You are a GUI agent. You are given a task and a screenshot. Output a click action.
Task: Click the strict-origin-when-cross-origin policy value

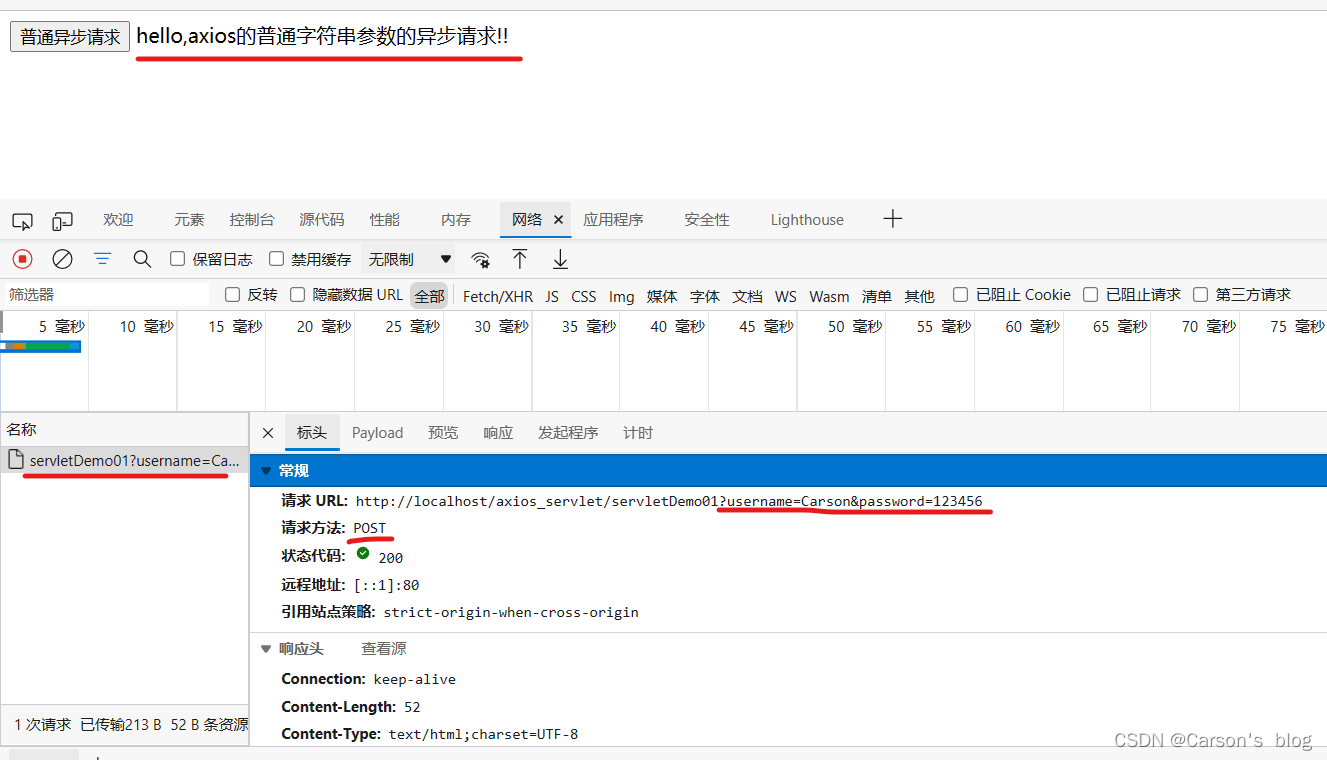tap(511, 612)
